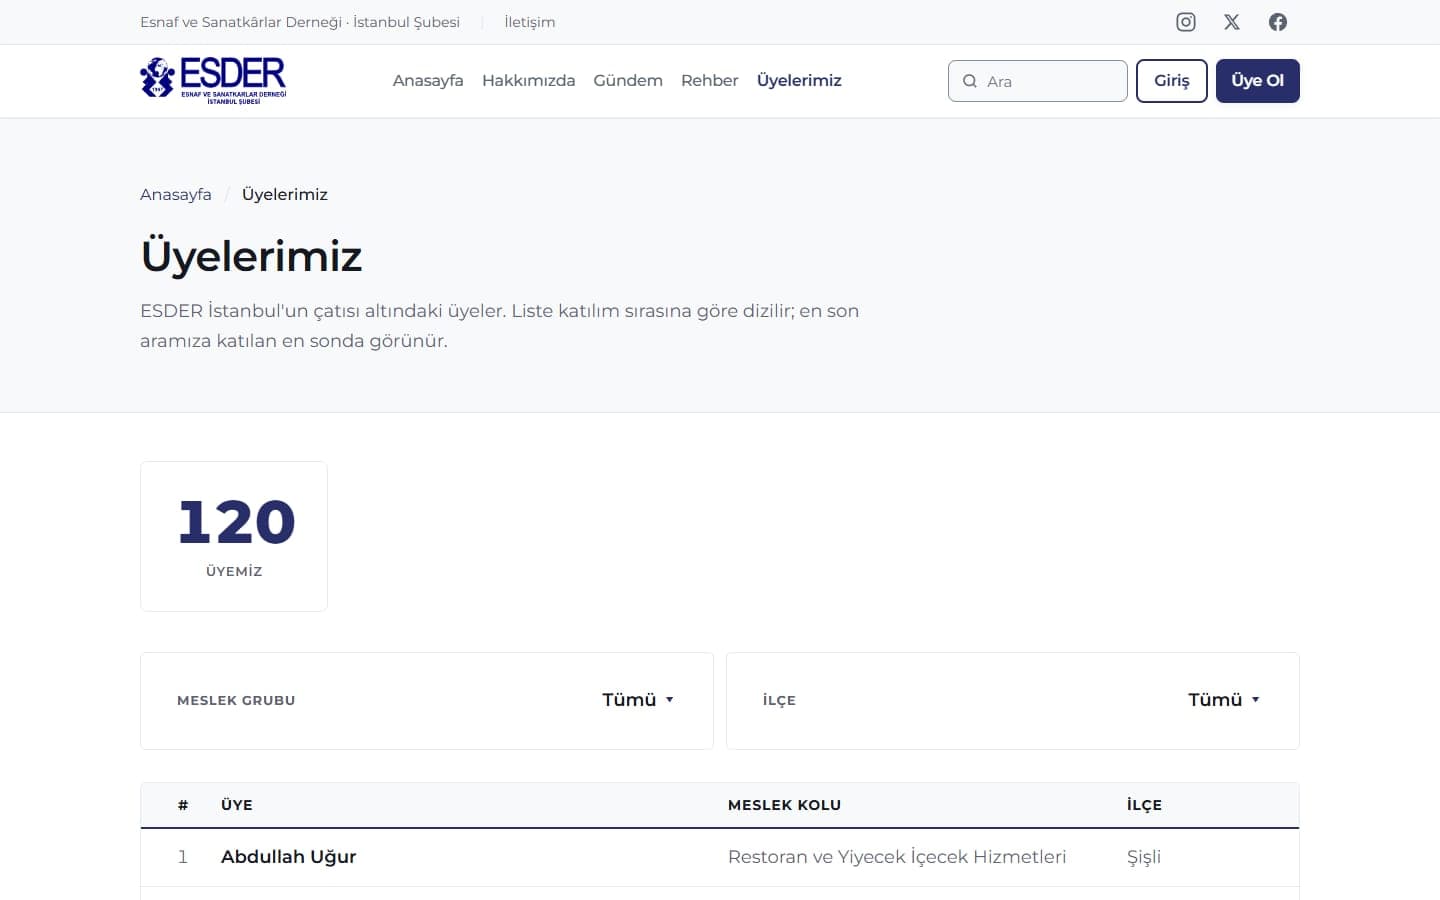Focus the Ara search field
This screenshot has width=1440, height=900.
point(1038,81)
